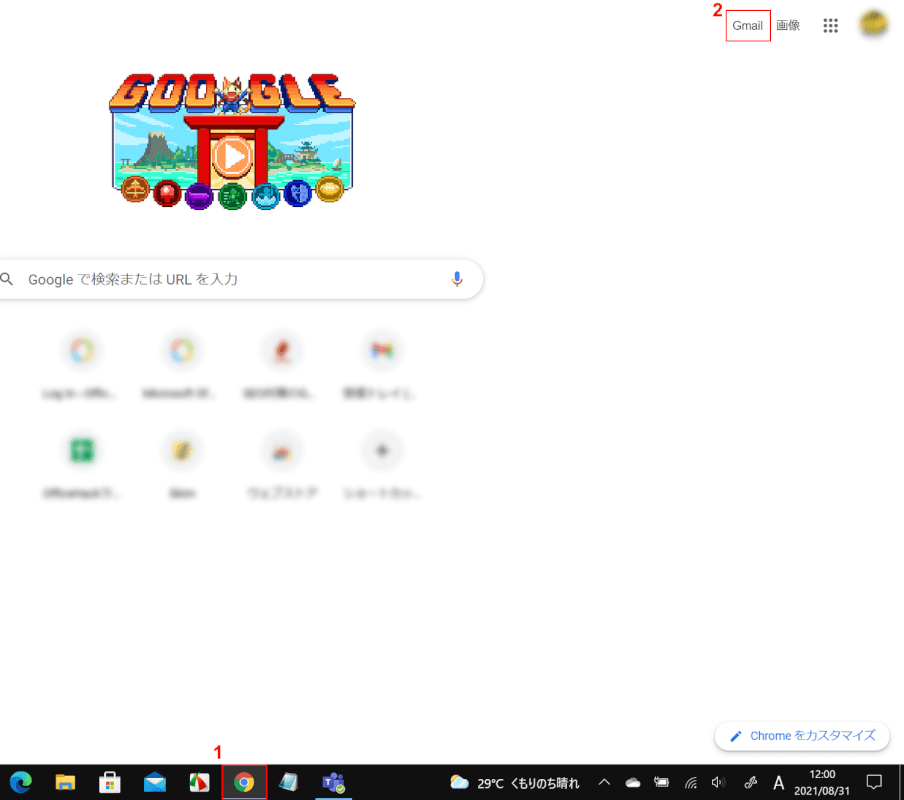Play the Google doodle game

[232, 156]
